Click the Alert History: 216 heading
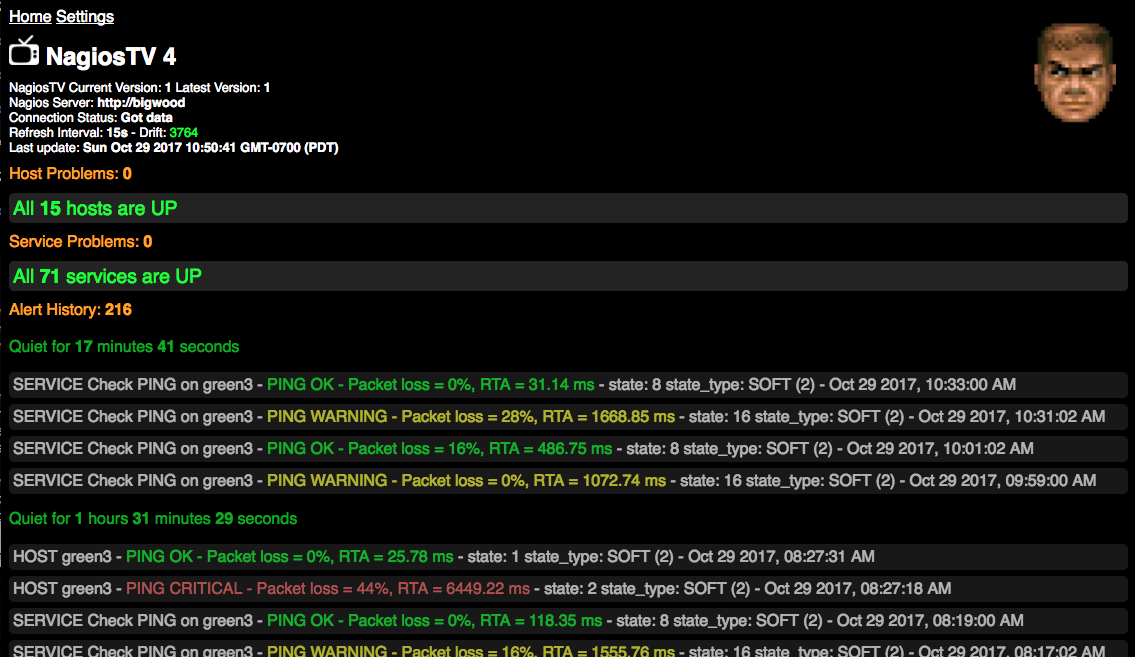Viewport: 1135px width, 657px height. (70, 310)
